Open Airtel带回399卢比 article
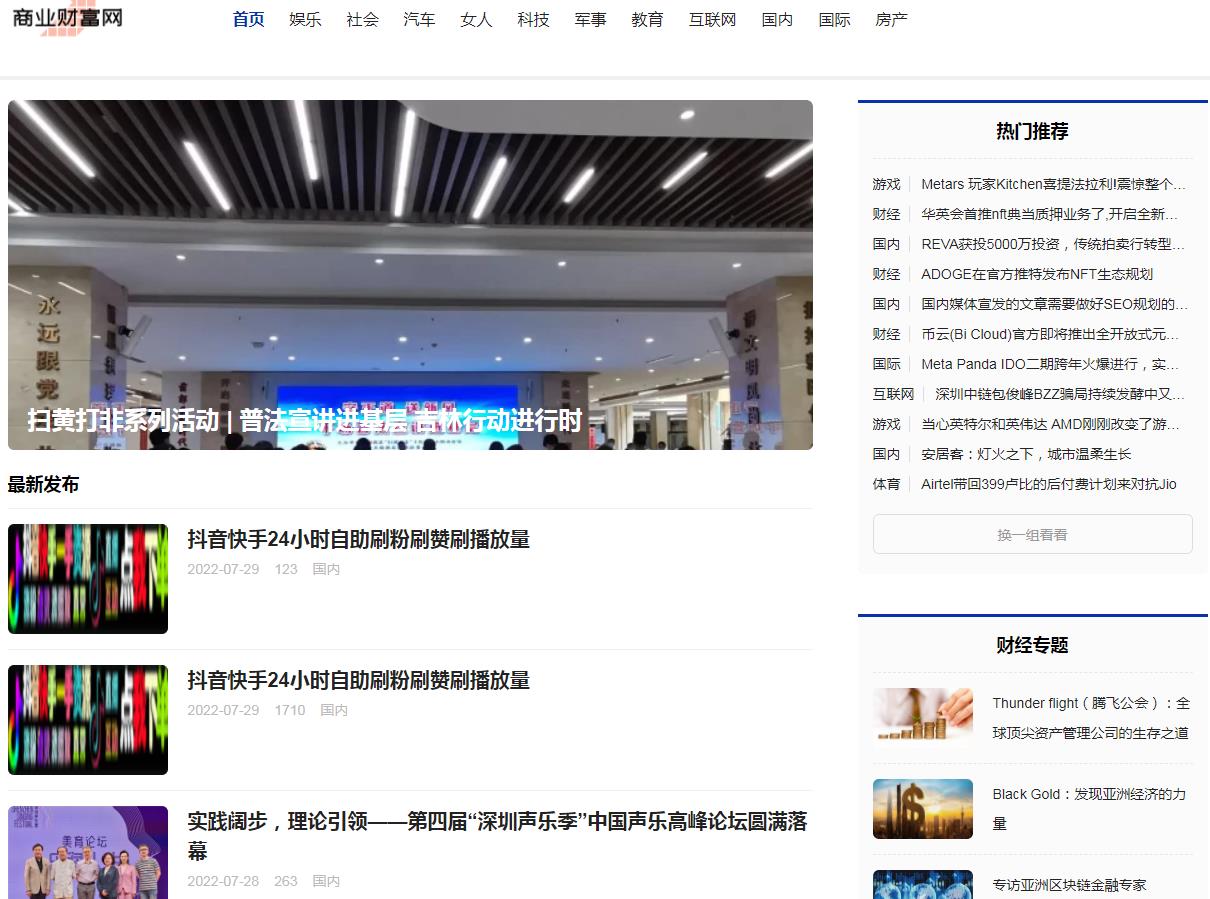Screen dimensions: 1210x899 pos(1049,484)
